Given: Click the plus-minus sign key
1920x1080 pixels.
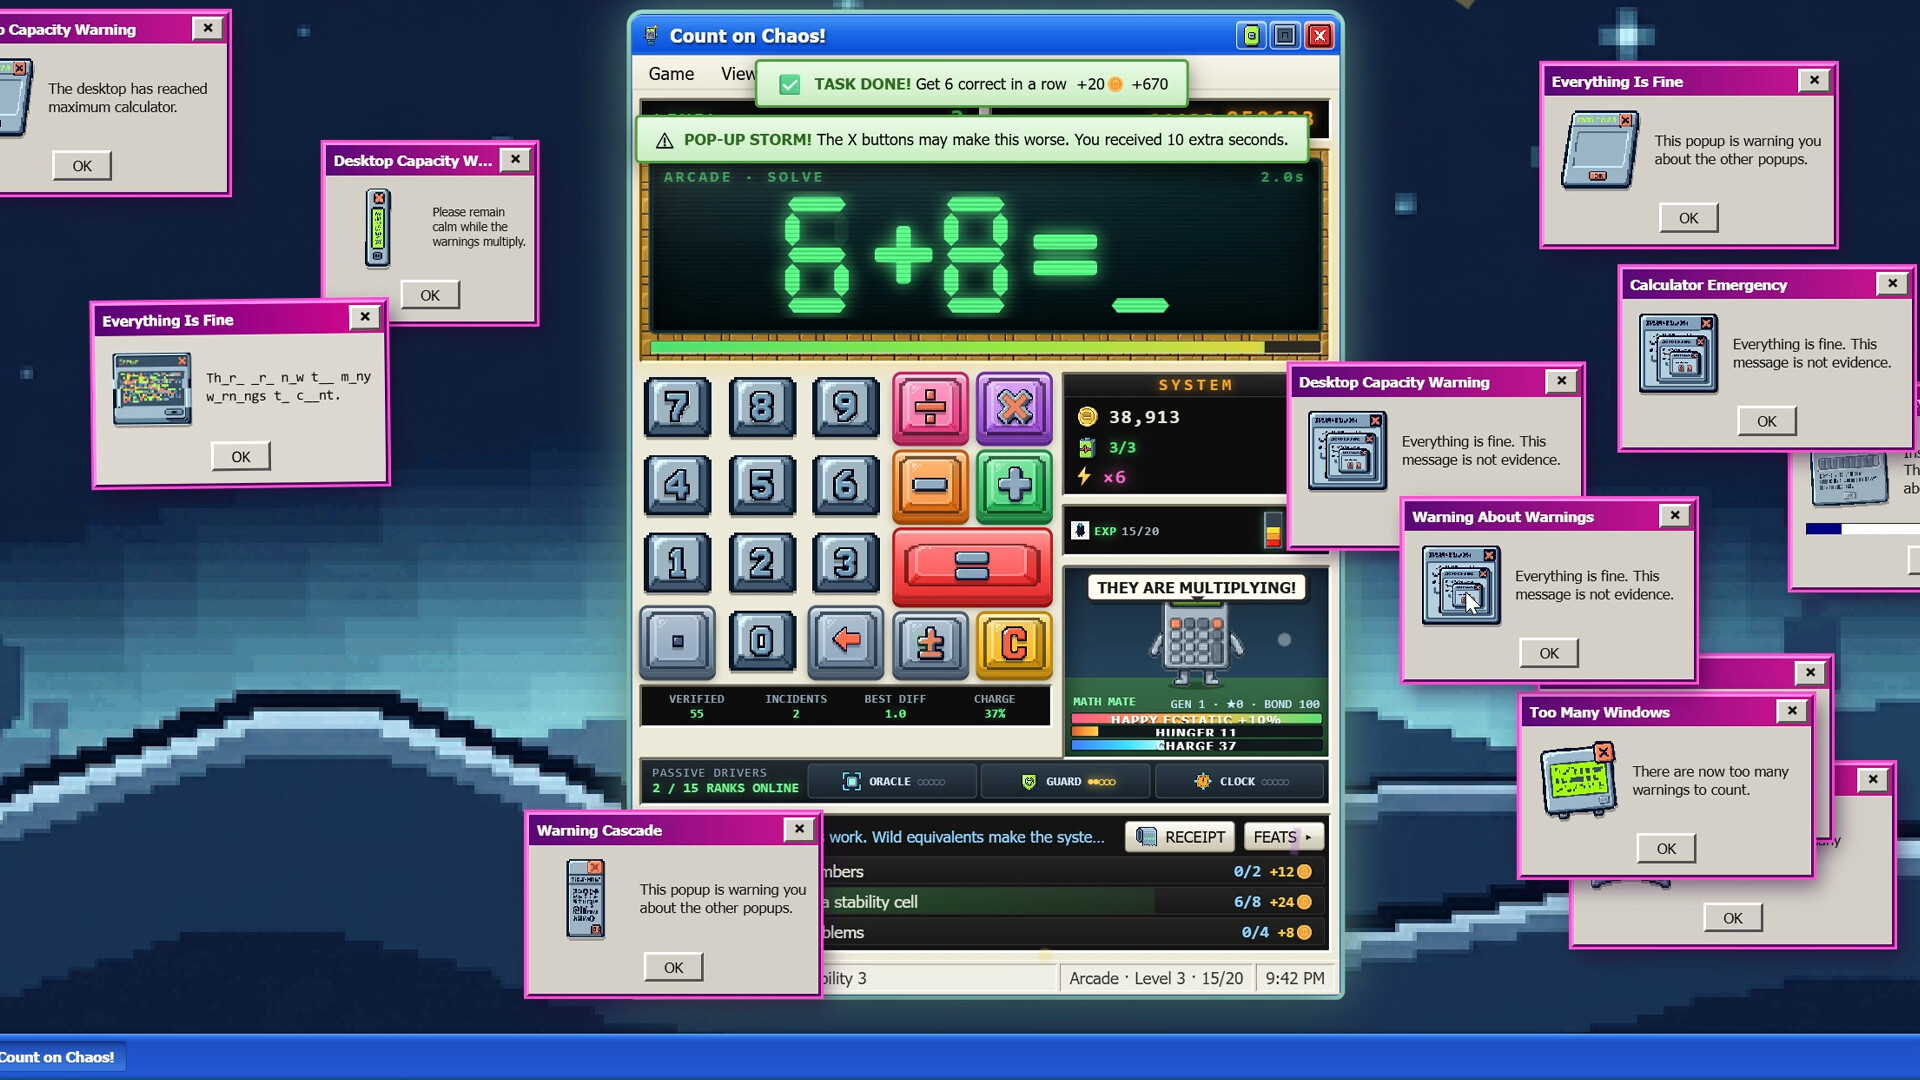Looking at the screenshot, I should point(930,643).
